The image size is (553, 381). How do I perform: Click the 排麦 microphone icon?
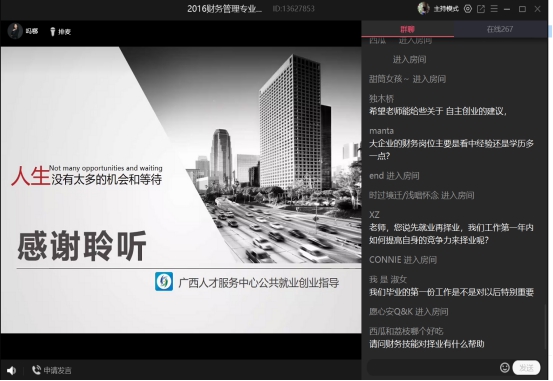[x=53, y=31]
